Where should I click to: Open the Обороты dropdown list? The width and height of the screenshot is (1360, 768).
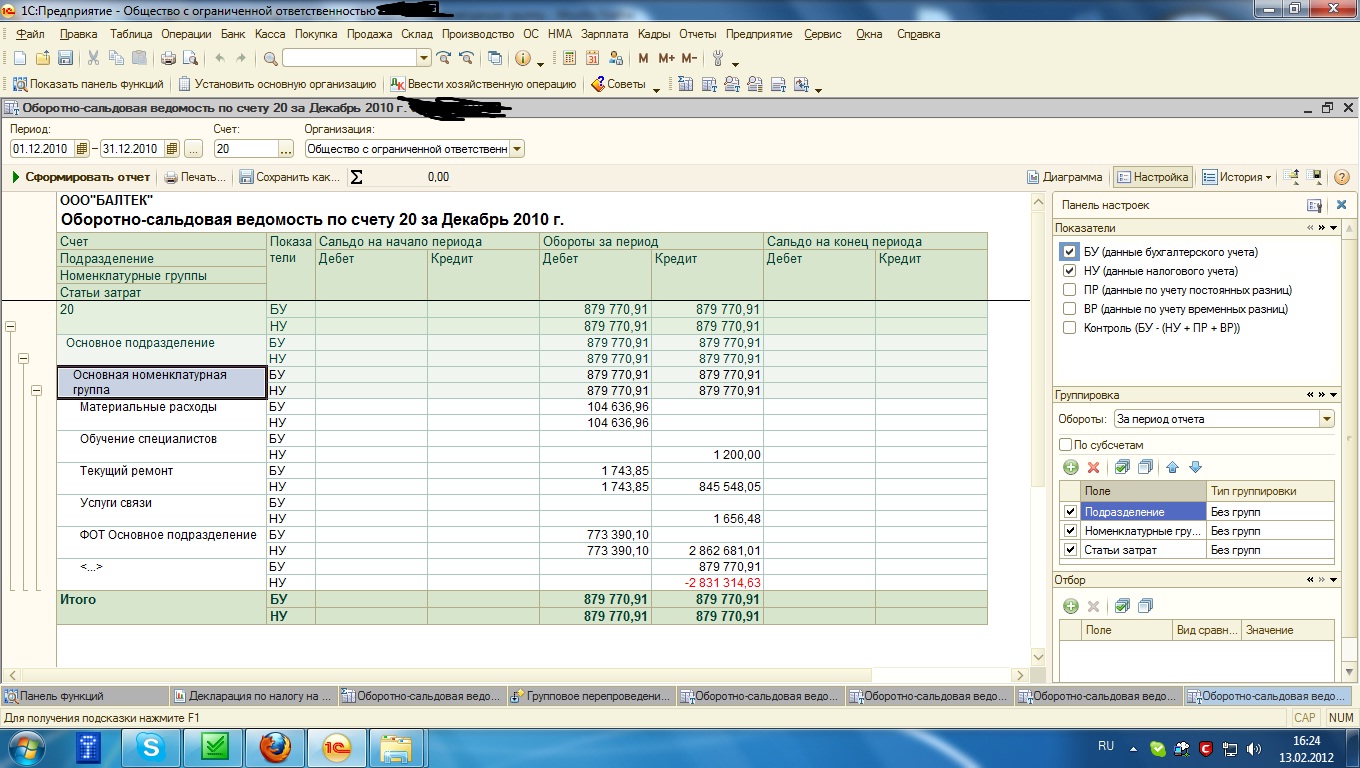(x=1326, y=419)
